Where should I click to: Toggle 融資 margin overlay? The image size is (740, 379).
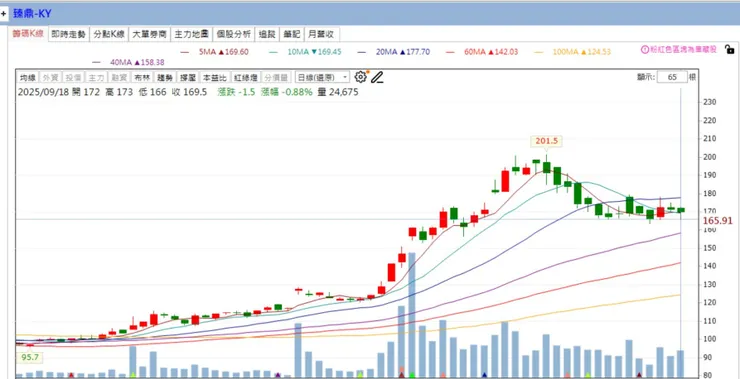119,77
